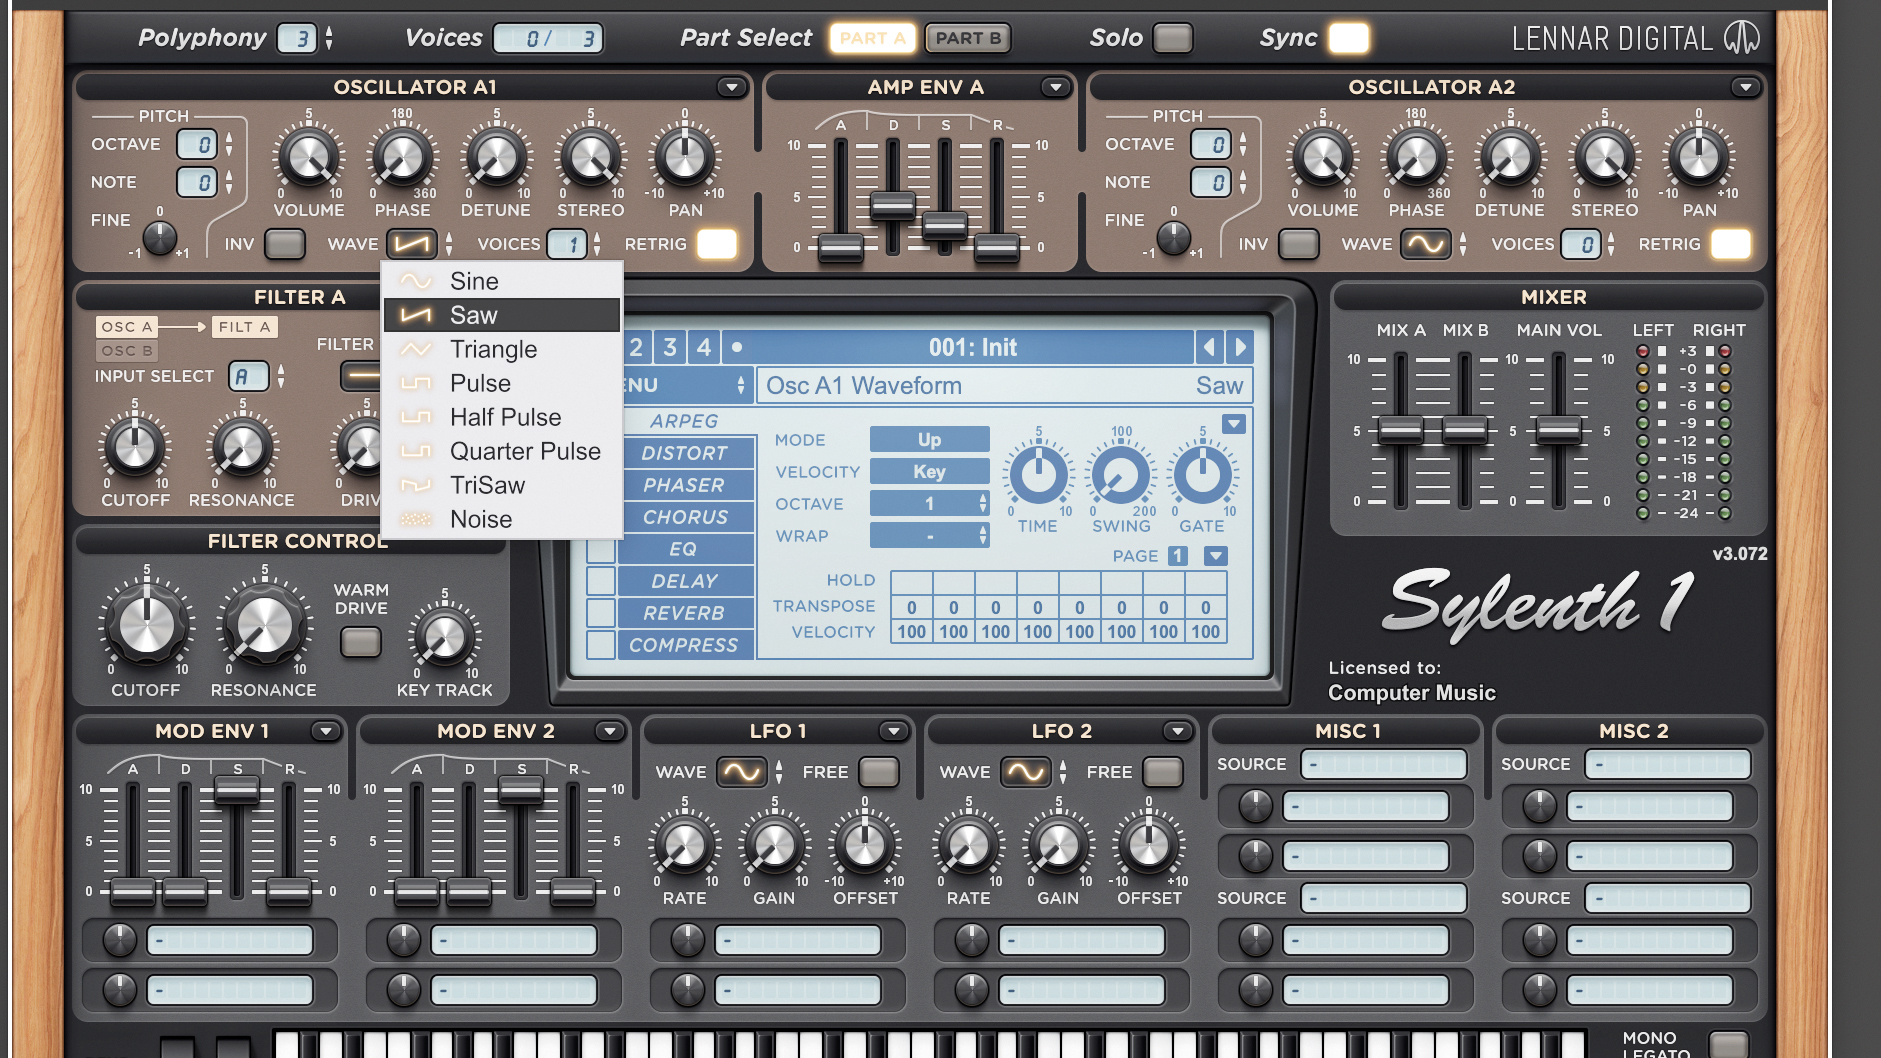Screen dimensions: 1881x1058
Task: Click Mixer Main Vol fader
Action: pyautogui.click(x=1558, y=431)
